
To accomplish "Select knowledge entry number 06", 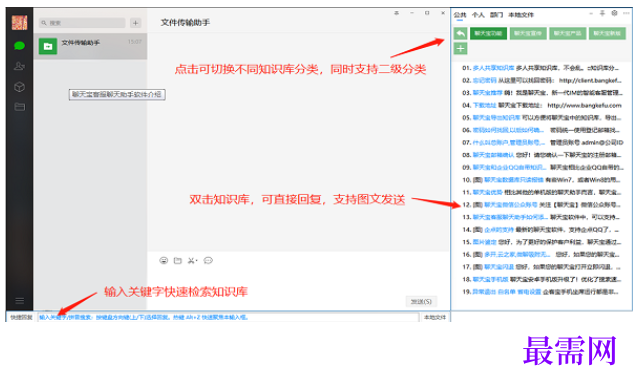I will point(542,130).
